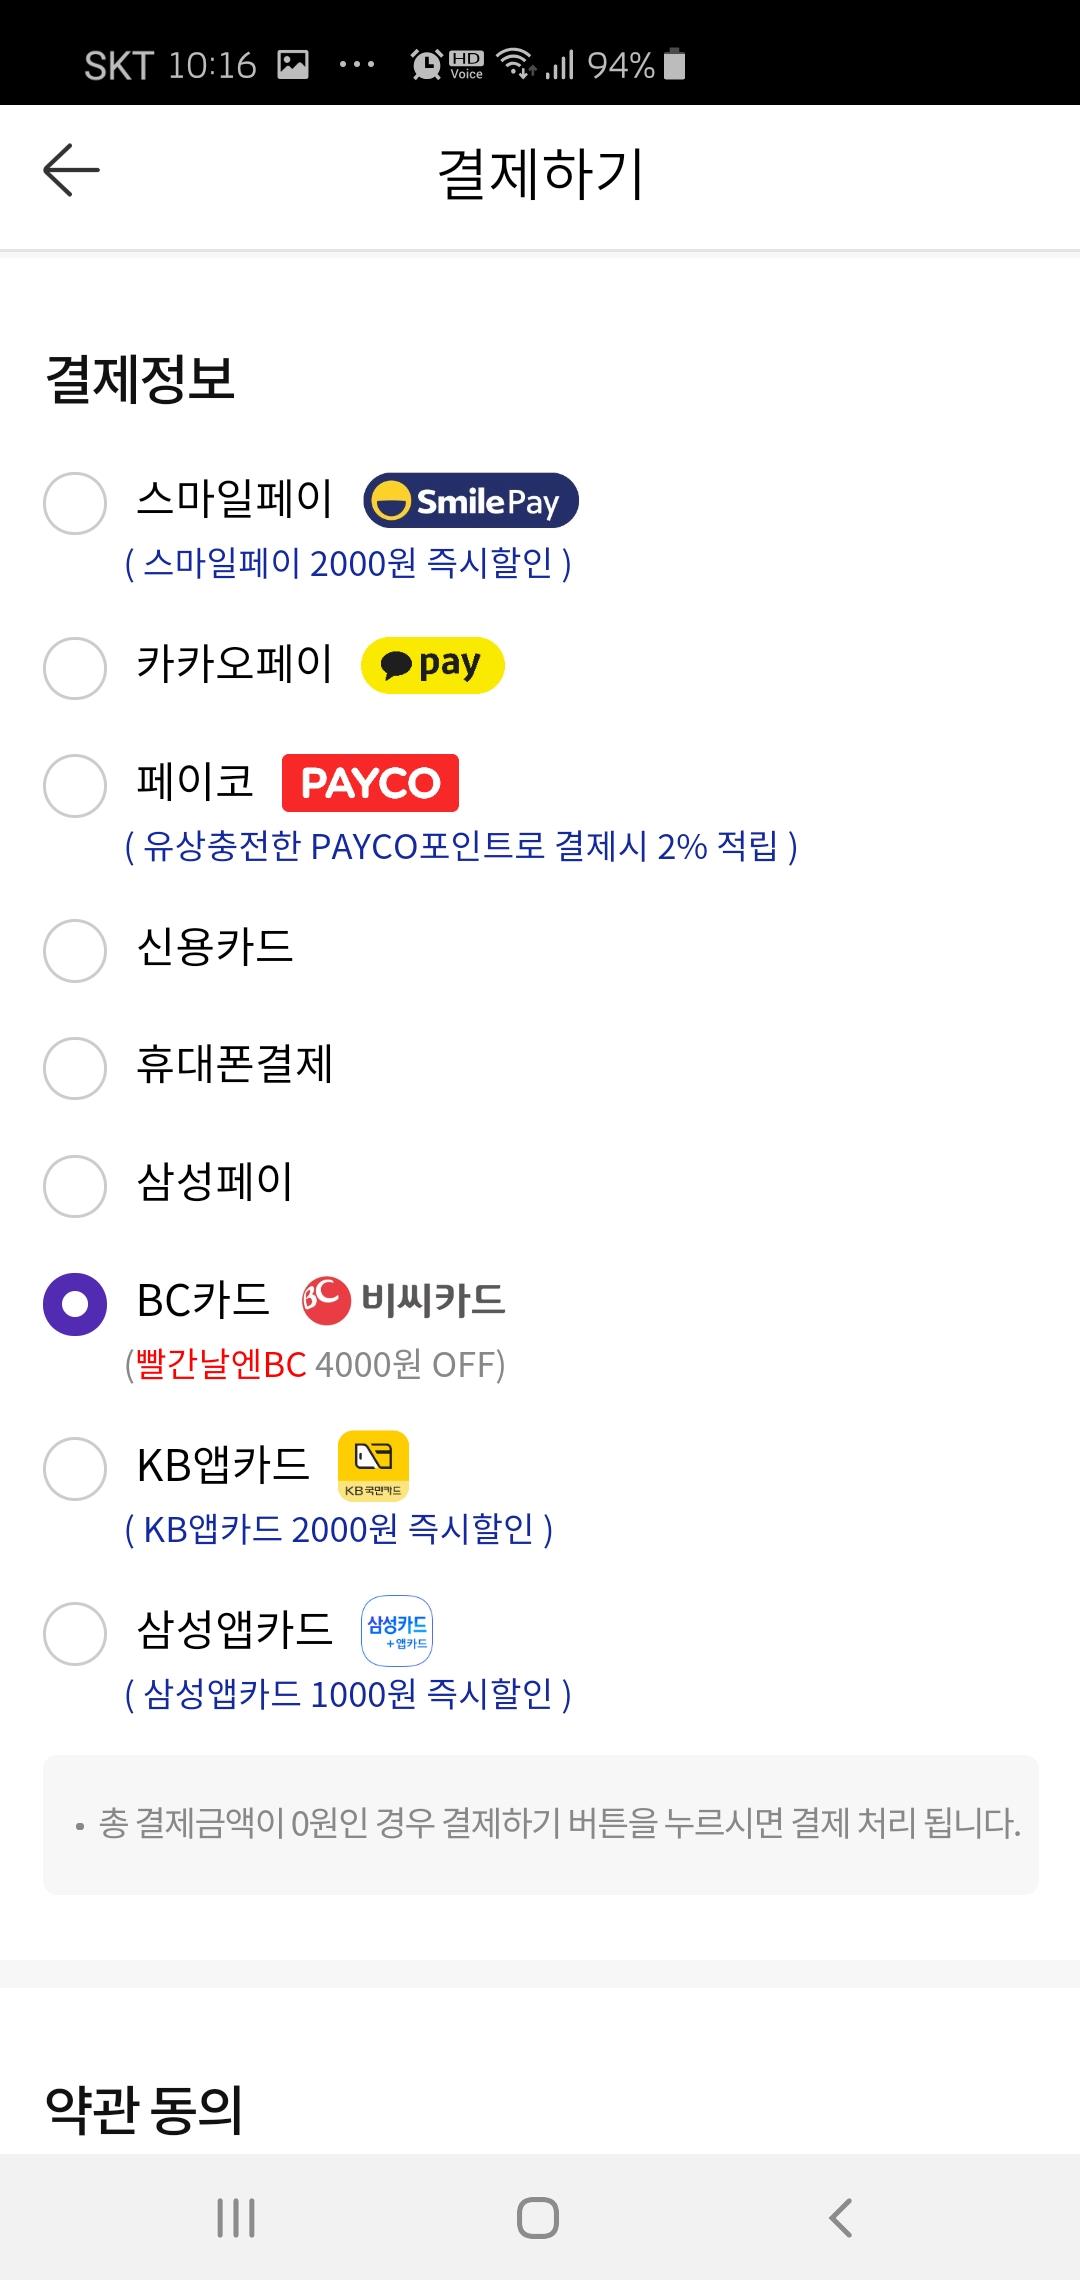Tap the KB국민카드 app icon
1080x2280 pixels.
coord(373,1466)
